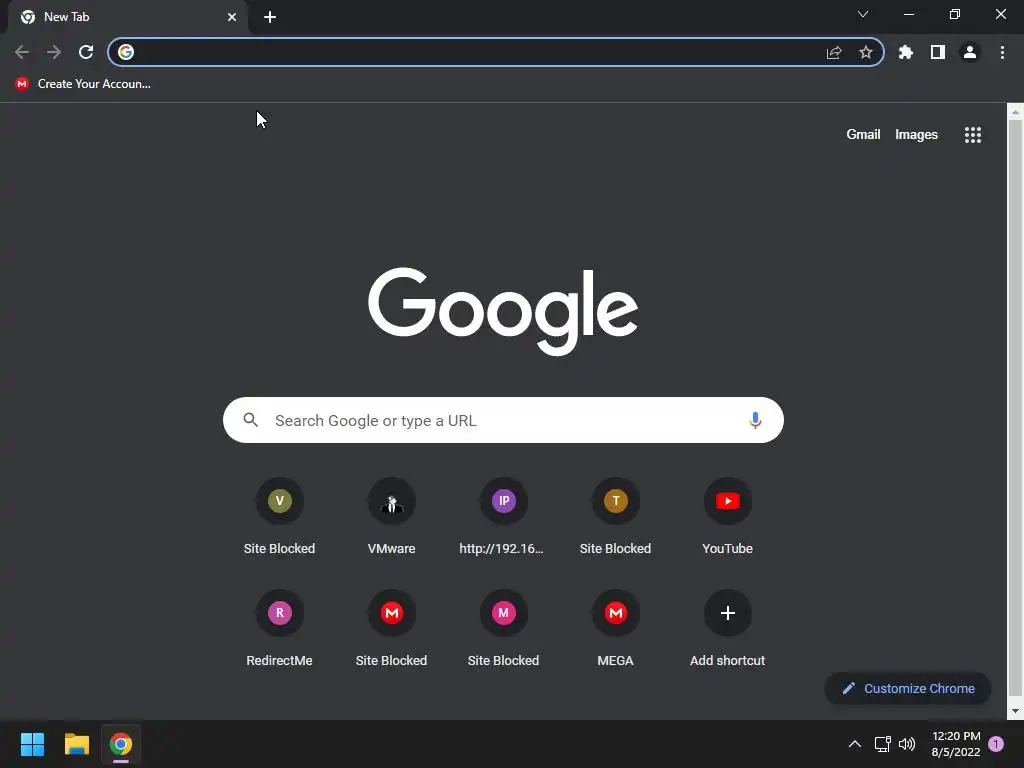This screenshot has height=768, width=1024.
Task: Start voice search with microphone icon
Action: (755, 421)
